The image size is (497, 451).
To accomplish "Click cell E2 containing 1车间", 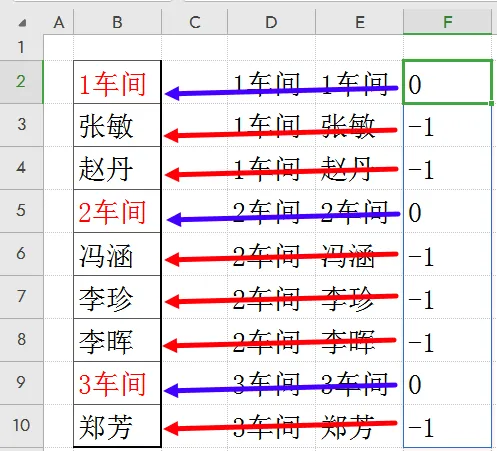I will pyautogui.click(x=359, y=82).
